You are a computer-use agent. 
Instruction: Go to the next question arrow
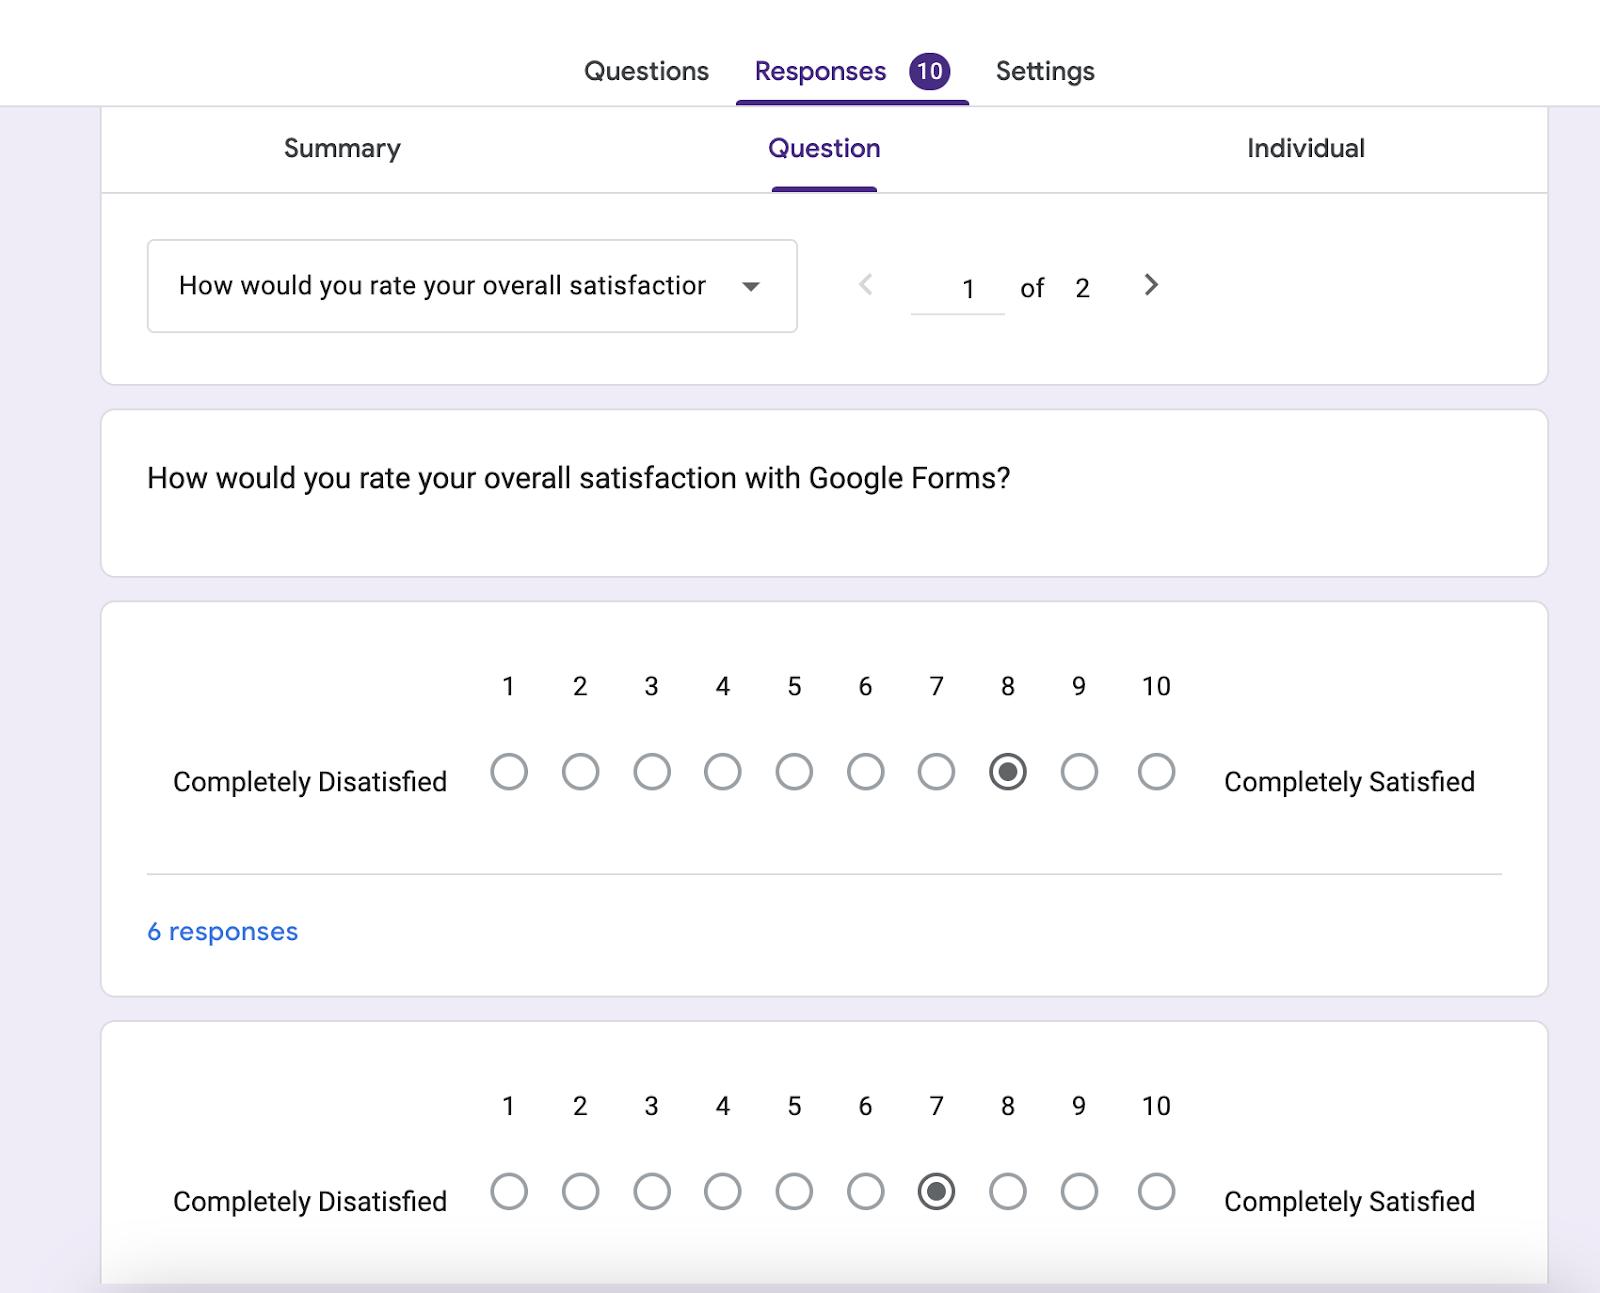[x=1151, y=286]
